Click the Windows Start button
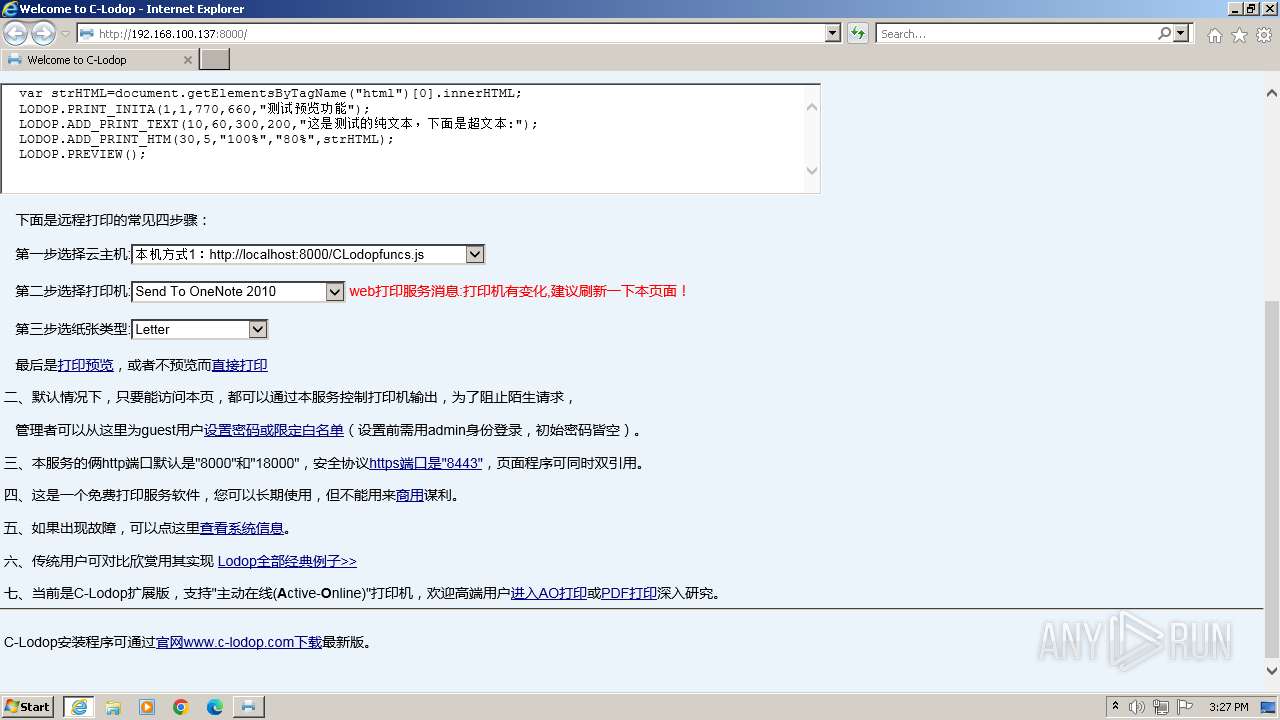Viewport: 1280px width, 720px height. click(28, 706)
